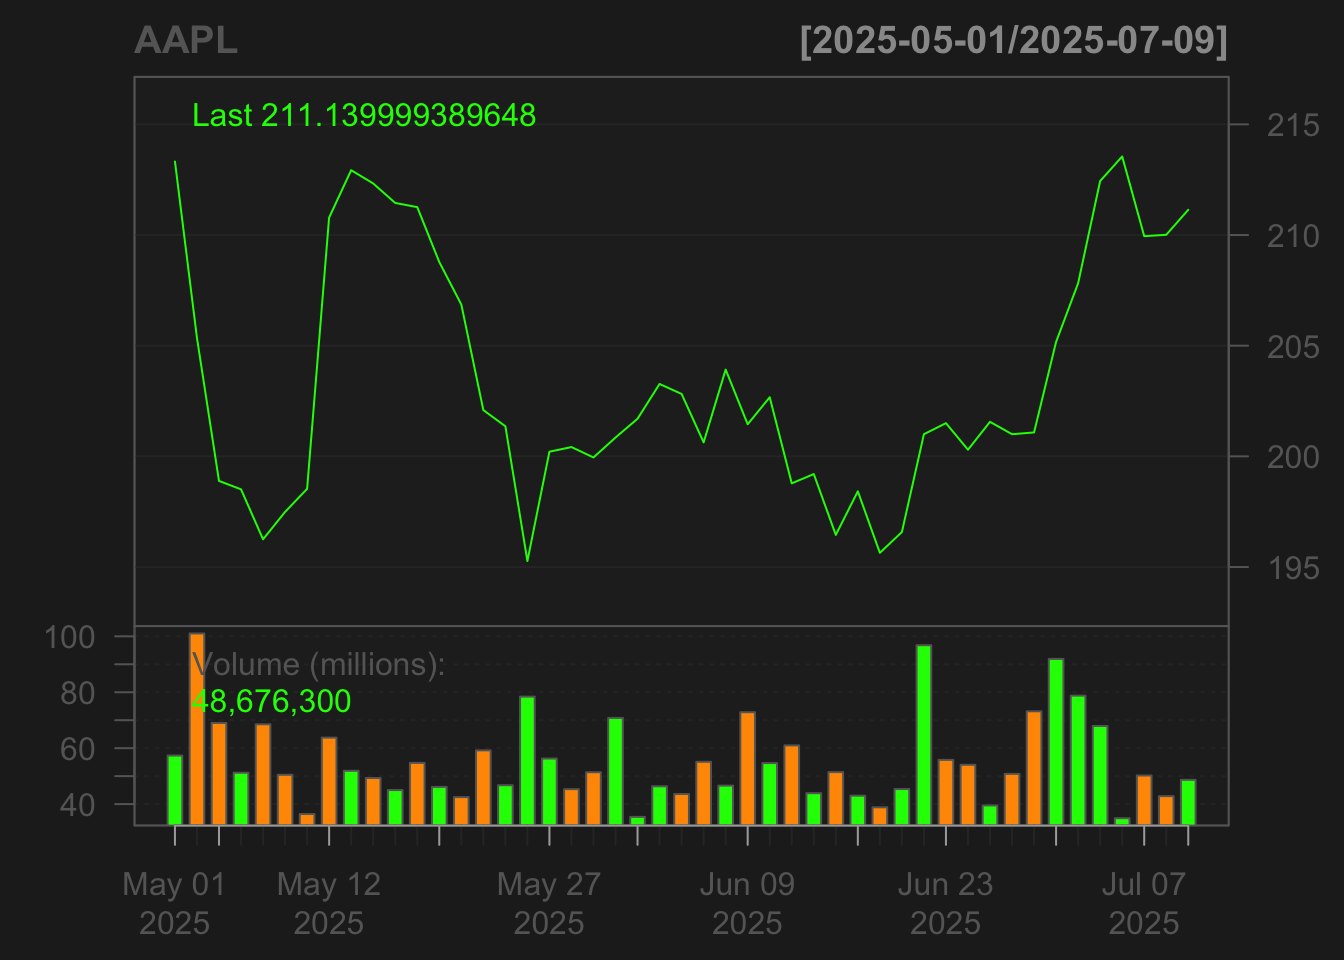Click the May 01 2025 date label
Screen dimensions: 1344x960
pyautogui.click(x=175, y=903)
